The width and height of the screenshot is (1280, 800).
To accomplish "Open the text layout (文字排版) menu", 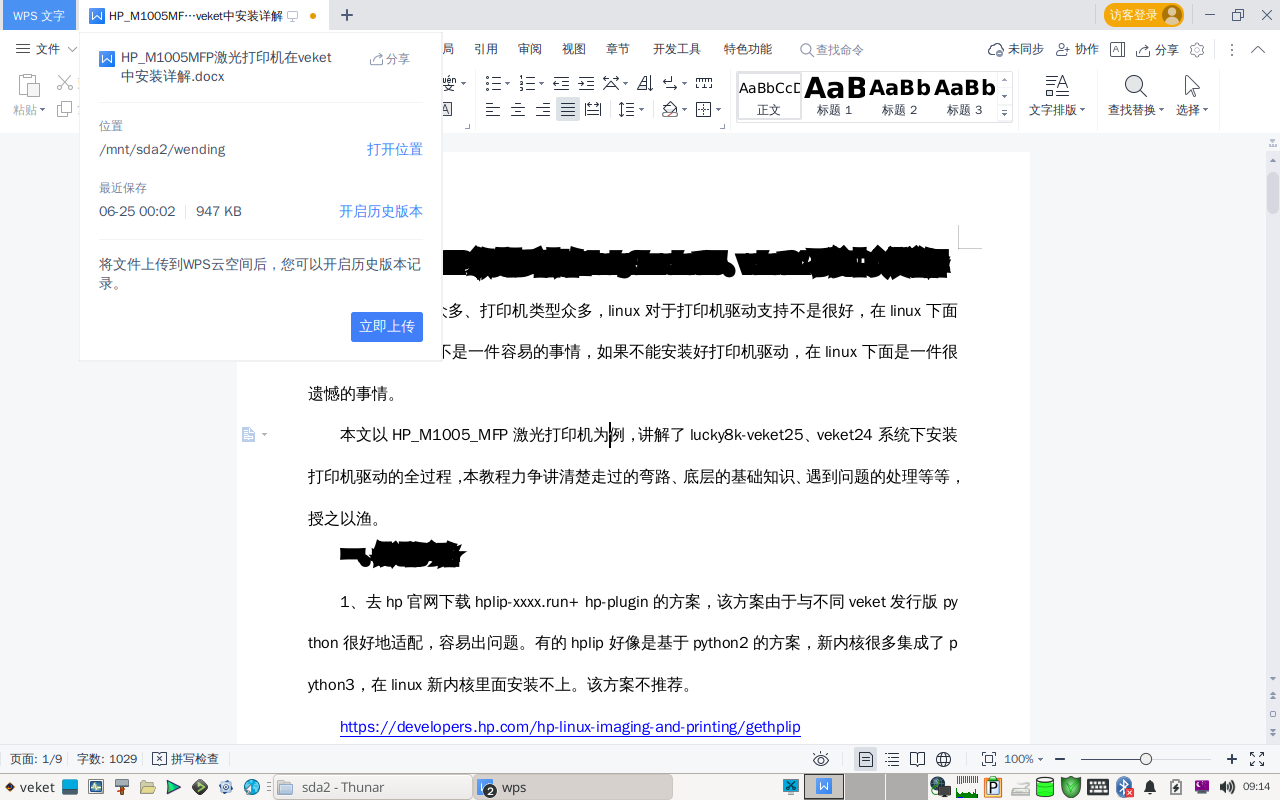I will click(x=1057, y=96).
